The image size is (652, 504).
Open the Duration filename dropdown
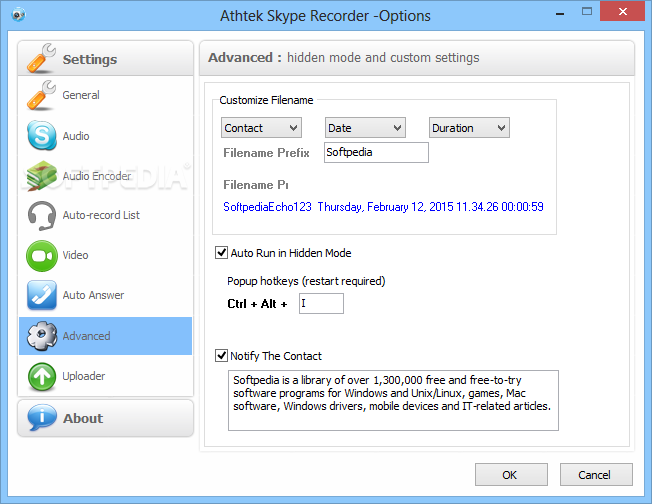(x=469, y=128)
